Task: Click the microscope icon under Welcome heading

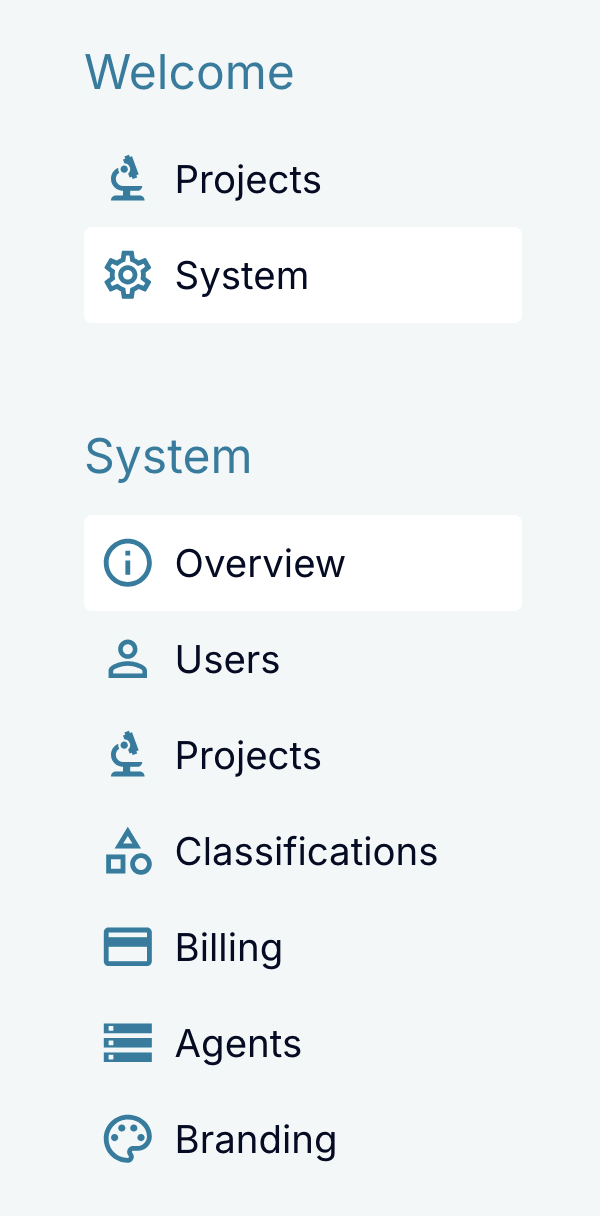Action: (x=128, y=179)
